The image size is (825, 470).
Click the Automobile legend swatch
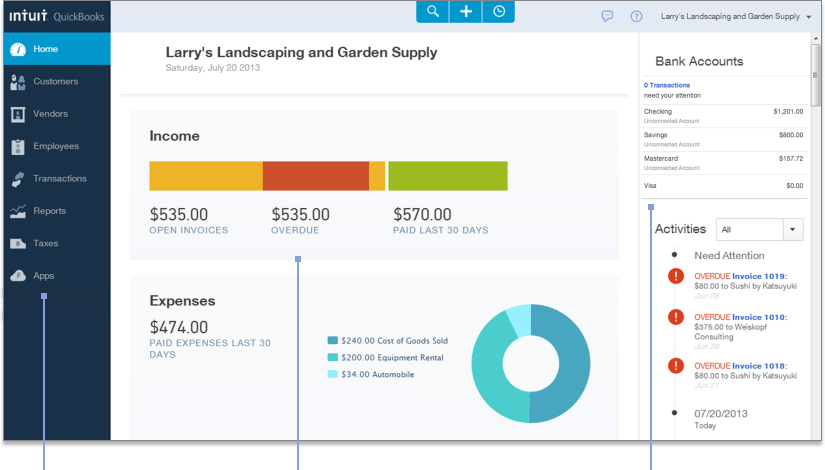tap(333, 374)
